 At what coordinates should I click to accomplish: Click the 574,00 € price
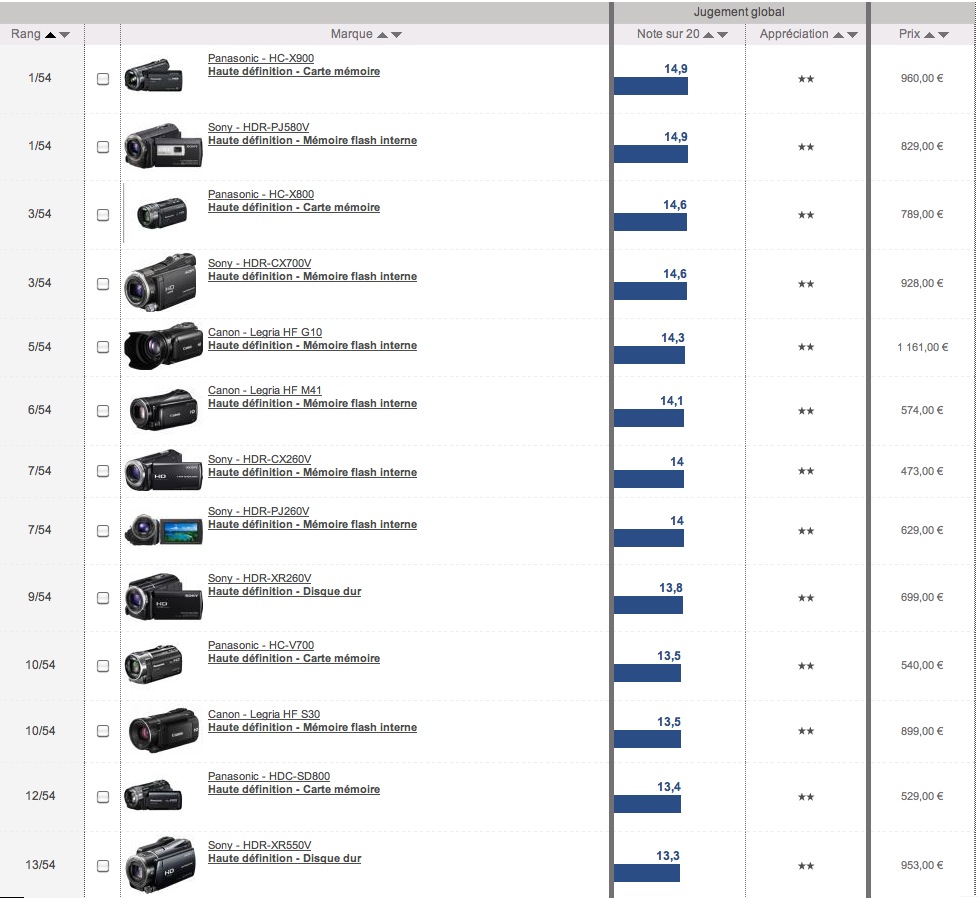pyautogui.click(x=922, y=410)
